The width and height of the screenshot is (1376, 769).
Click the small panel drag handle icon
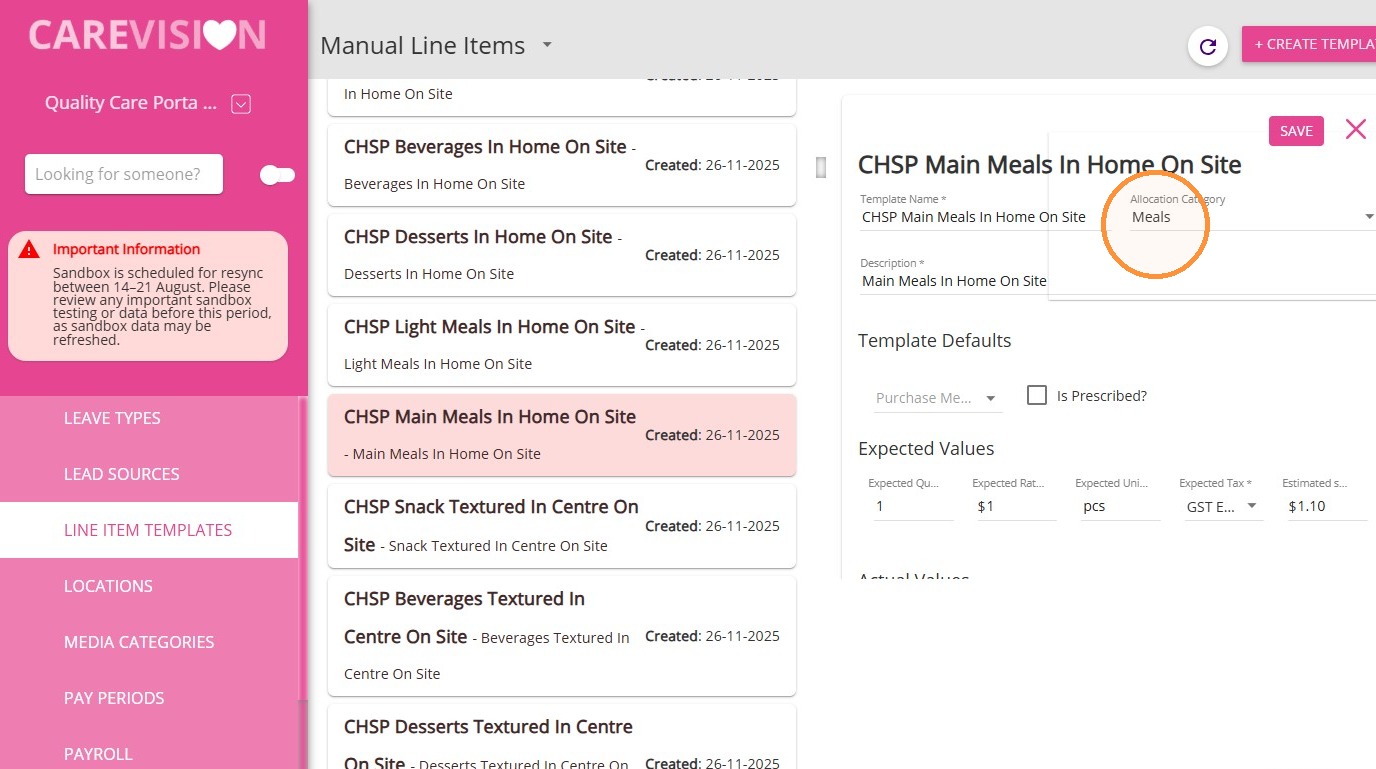pos(821,167)
